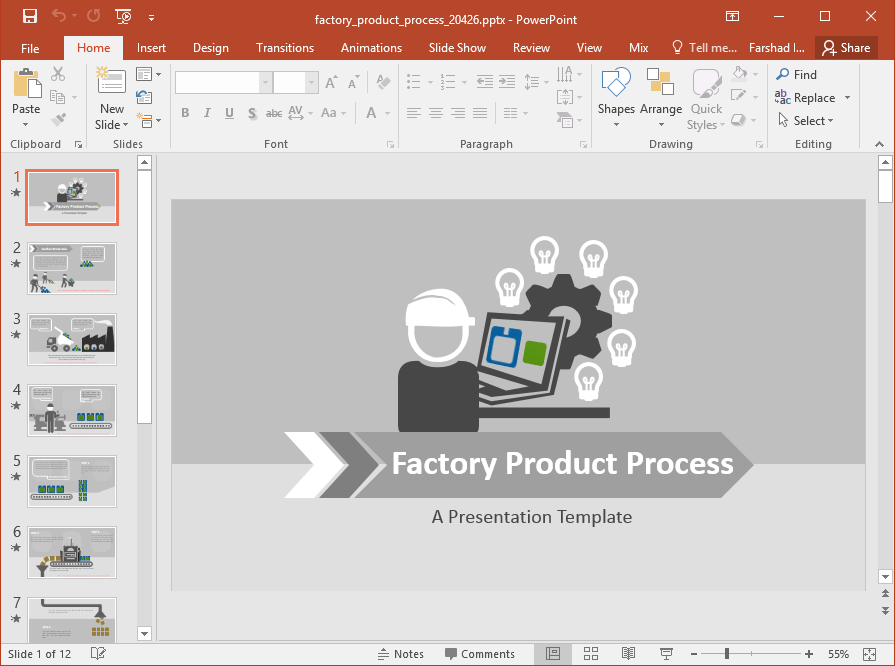This screenshot has width=895, height=666.
Task: Switch to the Design tab
Action: point(210,48)
